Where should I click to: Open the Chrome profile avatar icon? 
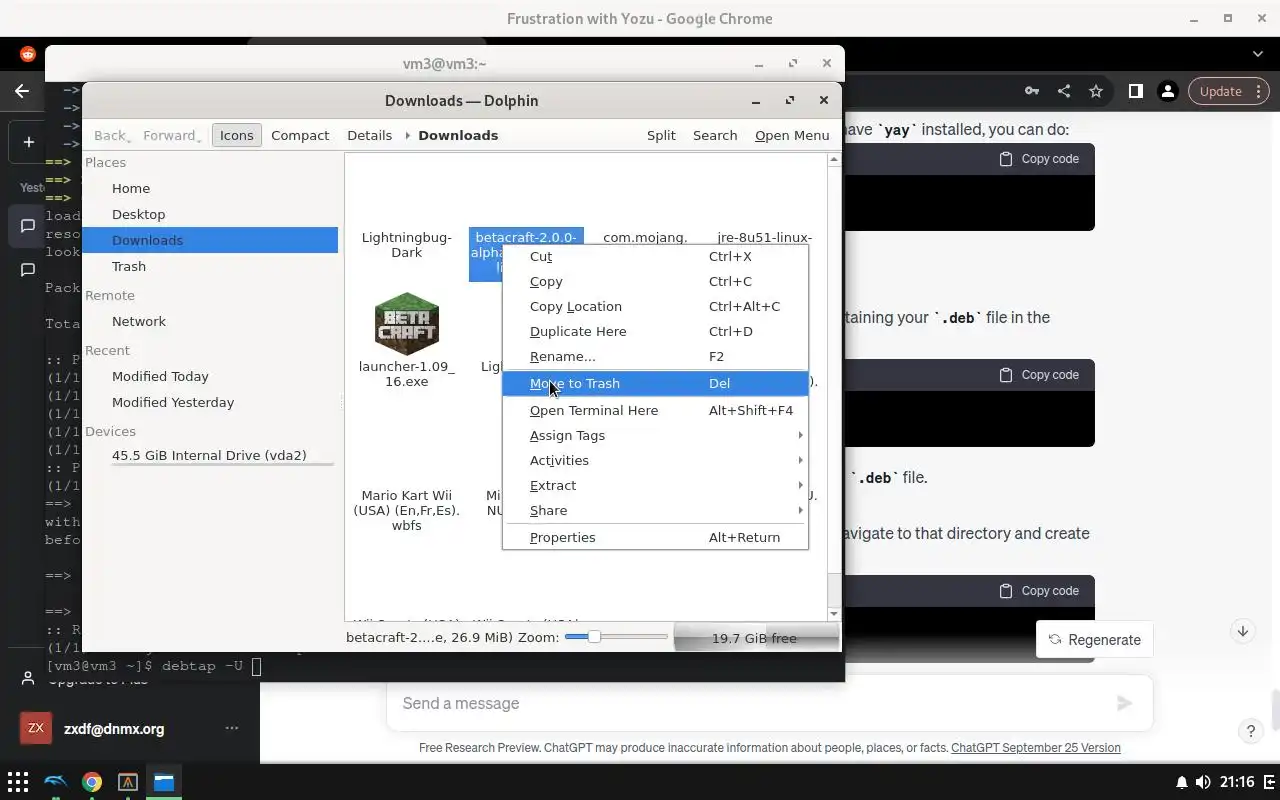coord(1167,91)
